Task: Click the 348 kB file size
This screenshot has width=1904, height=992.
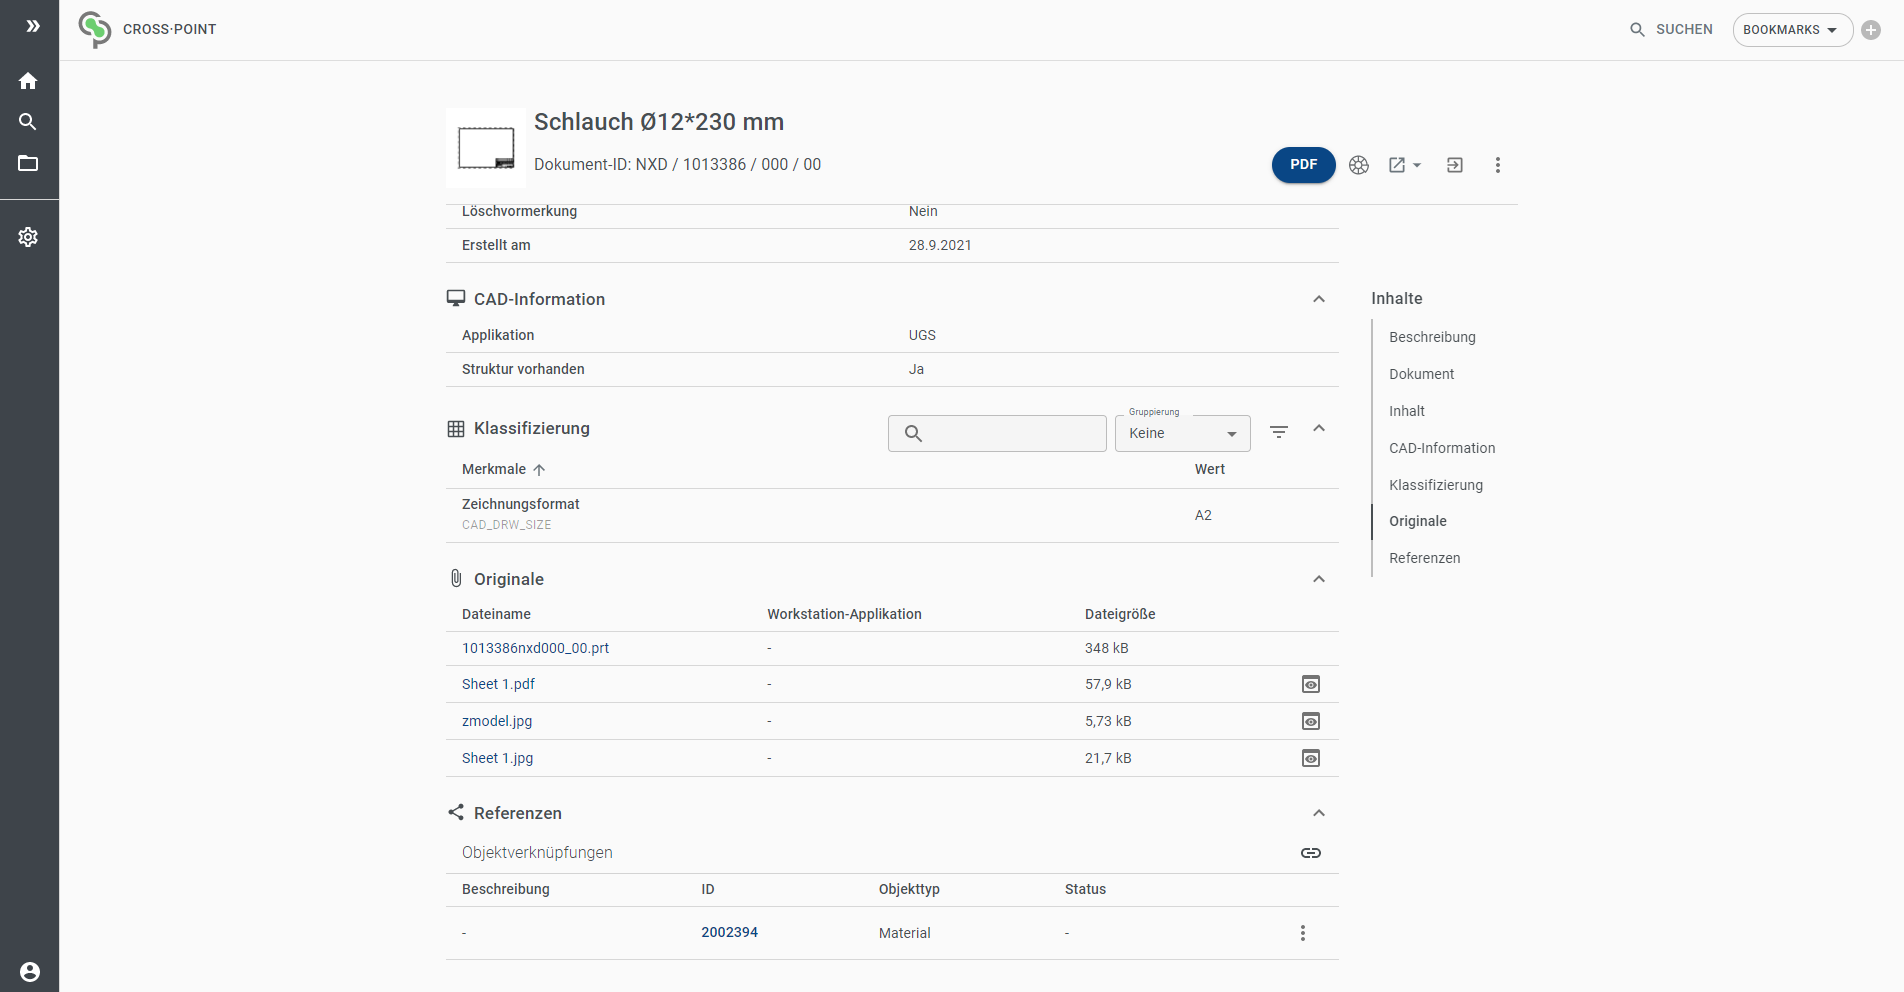Action: tap(1106, 648)
